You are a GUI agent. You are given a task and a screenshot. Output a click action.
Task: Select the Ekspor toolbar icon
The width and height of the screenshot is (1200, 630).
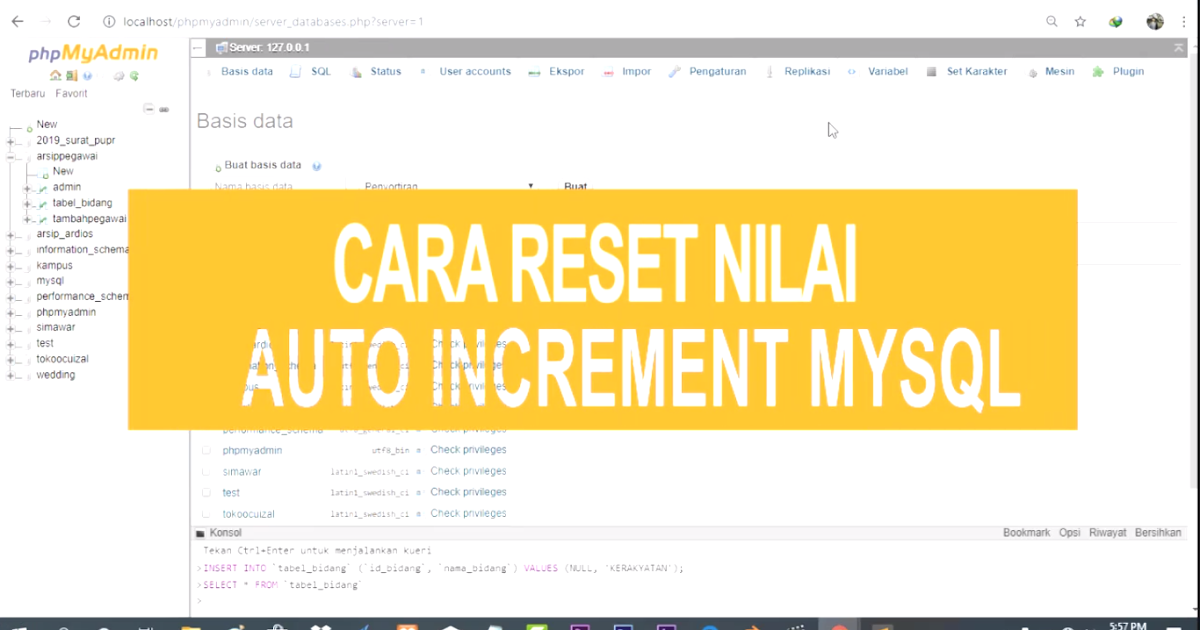[x=536, y=71]
